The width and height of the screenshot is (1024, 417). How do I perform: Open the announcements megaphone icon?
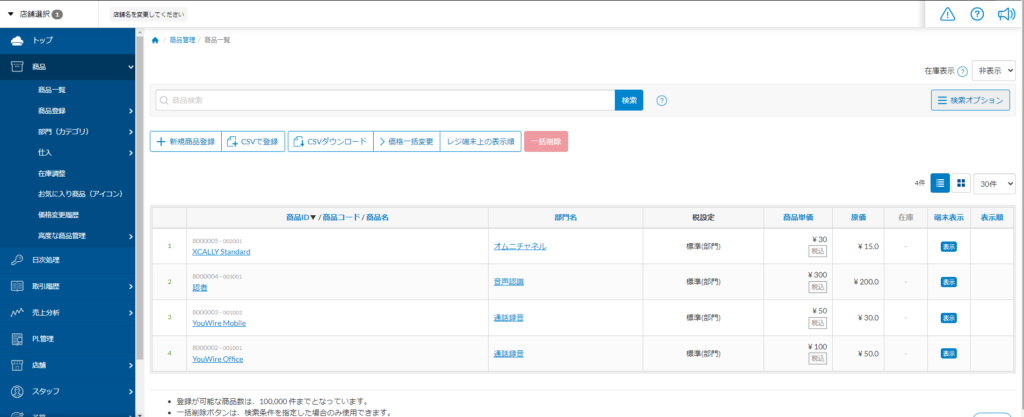tap(1006, 14)
